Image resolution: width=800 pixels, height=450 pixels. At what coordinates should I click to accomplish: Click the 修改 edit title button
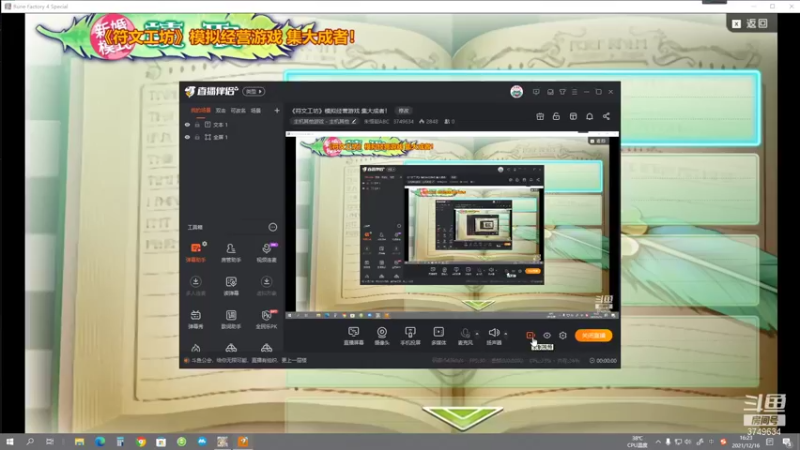(x=404, y=110)
